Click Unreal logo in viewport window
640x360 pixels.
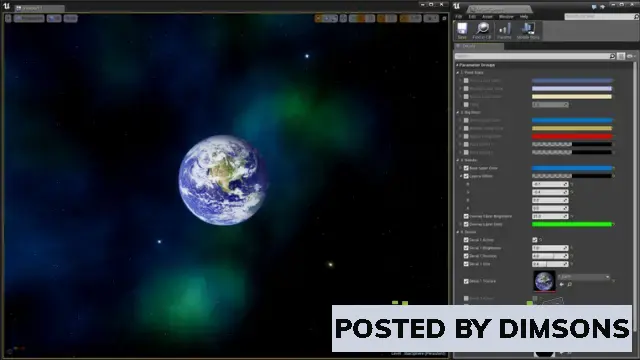[x=6, y=6]
